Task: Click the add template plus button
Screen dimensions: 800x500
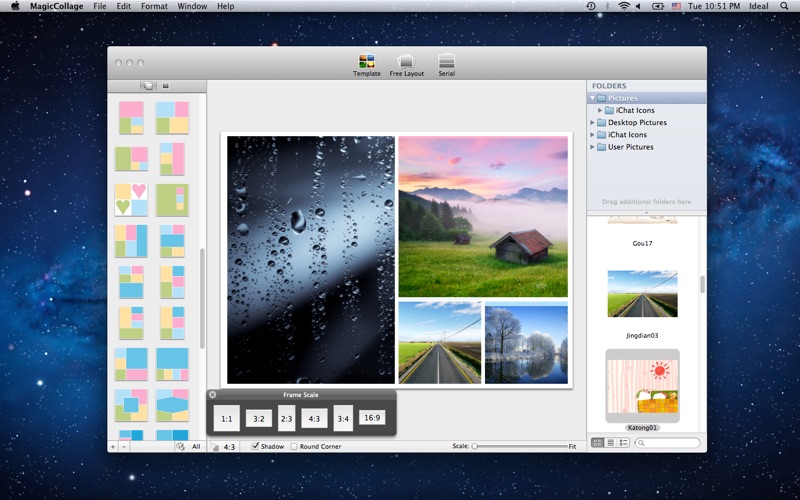Action: [113, 447]
